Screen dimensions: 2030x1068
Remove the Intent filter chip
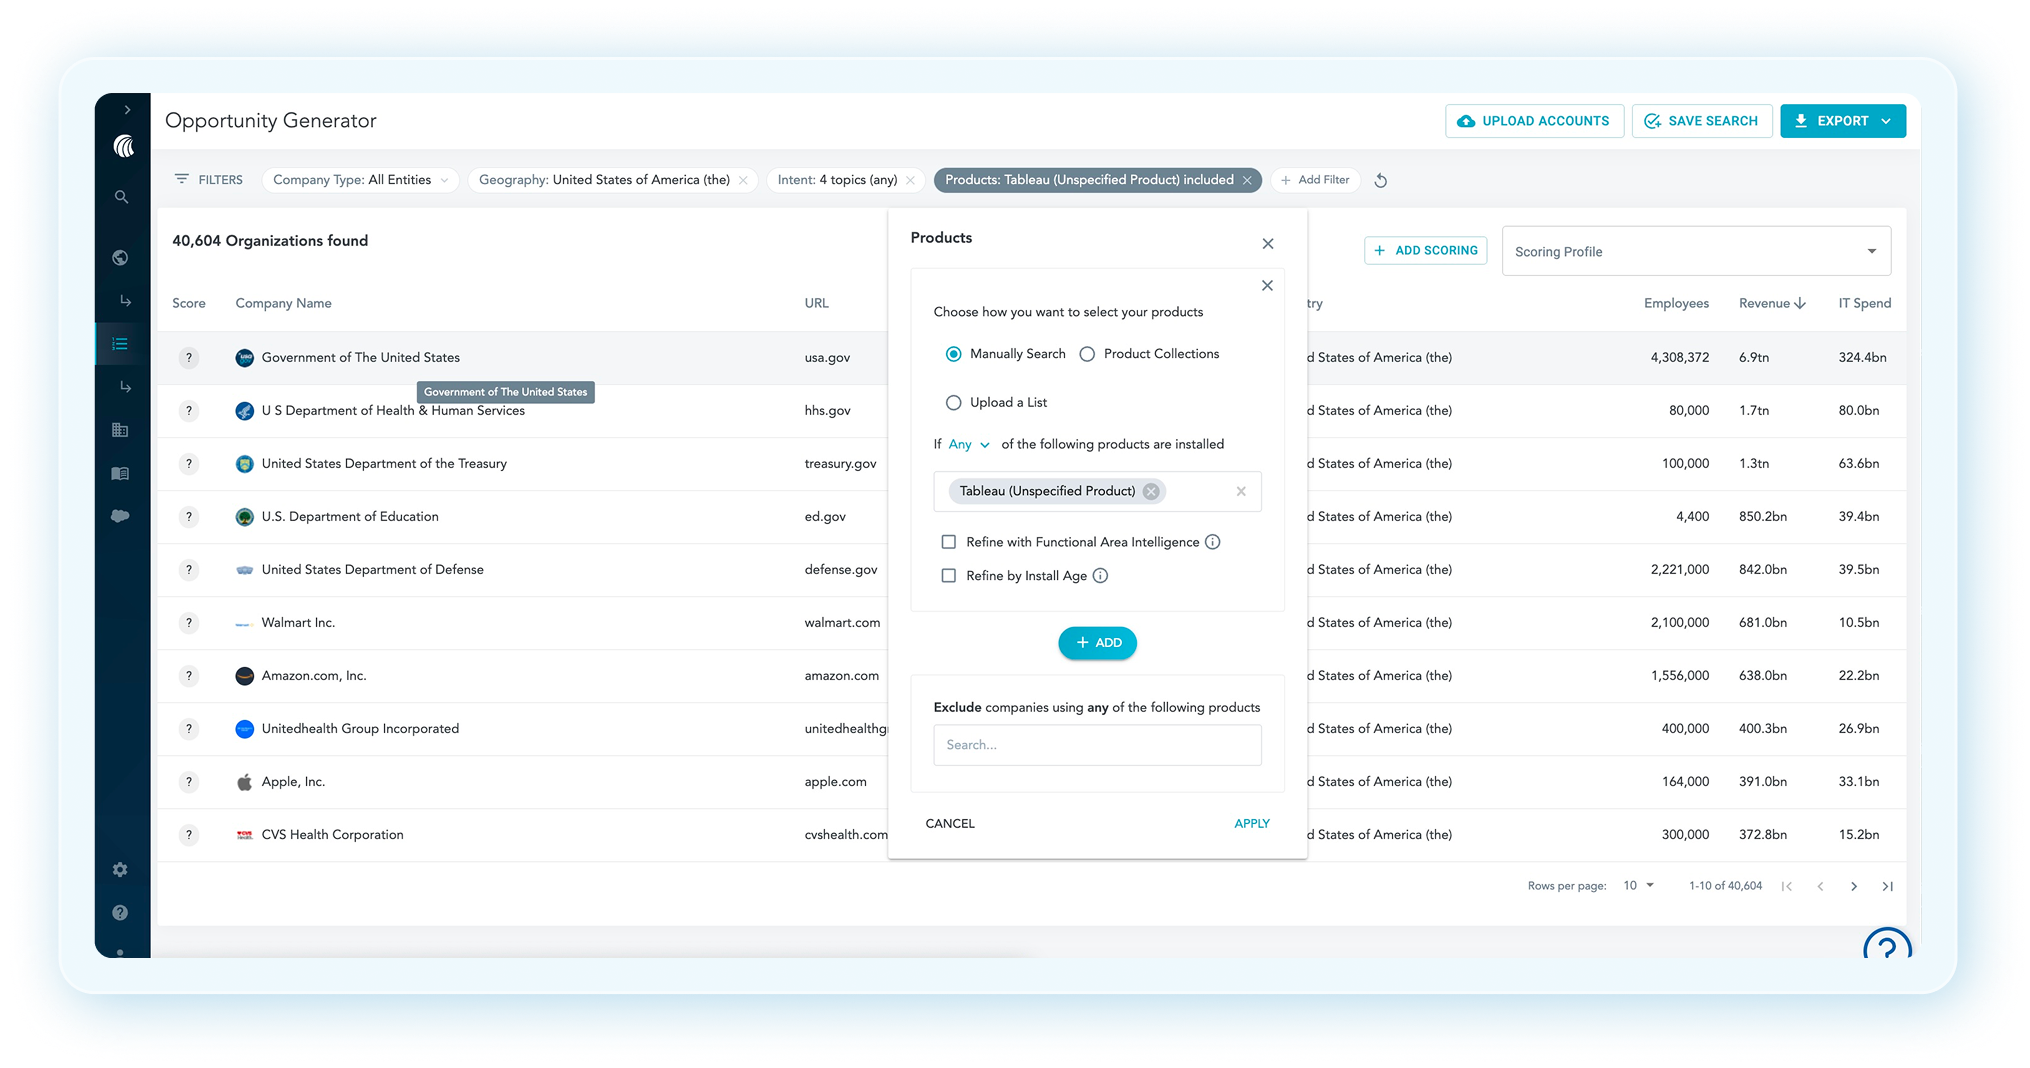pos(910,181)
